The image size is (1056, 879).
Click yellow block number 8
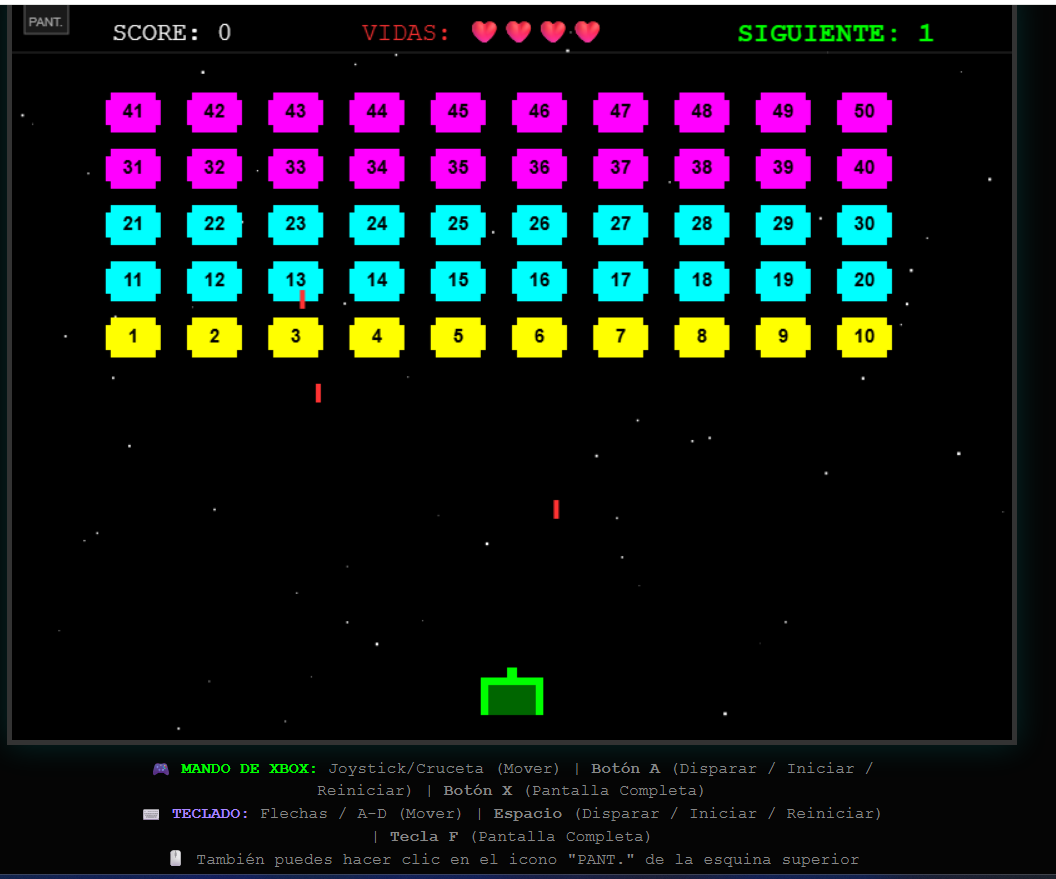click(702, 337)
